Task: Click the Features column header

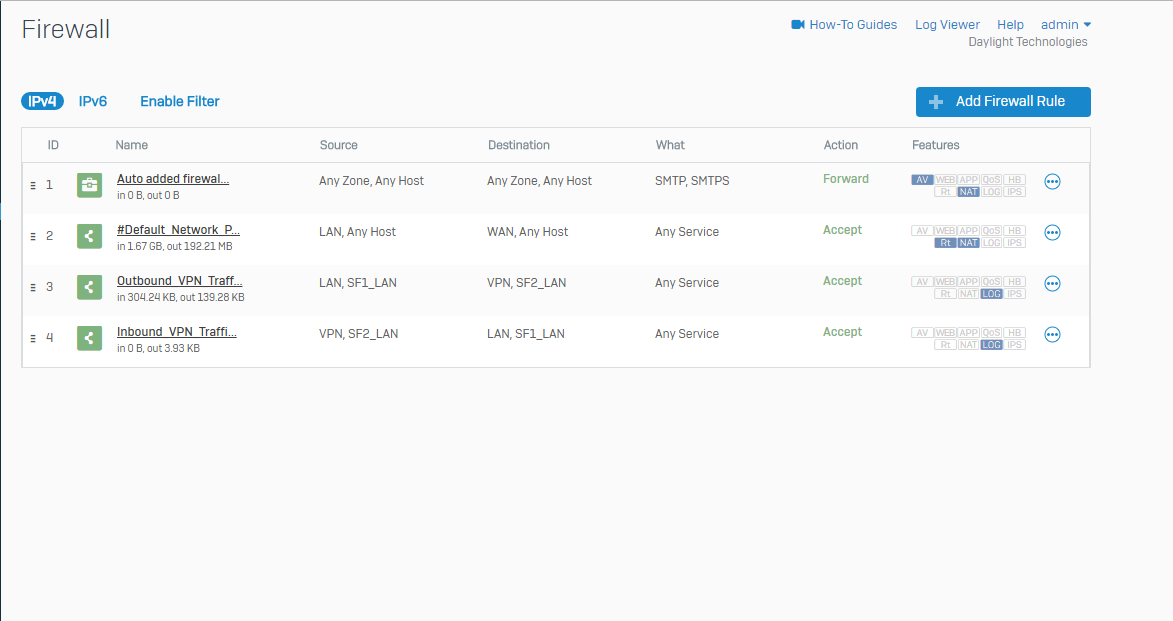Action: (x=935, y=145)
